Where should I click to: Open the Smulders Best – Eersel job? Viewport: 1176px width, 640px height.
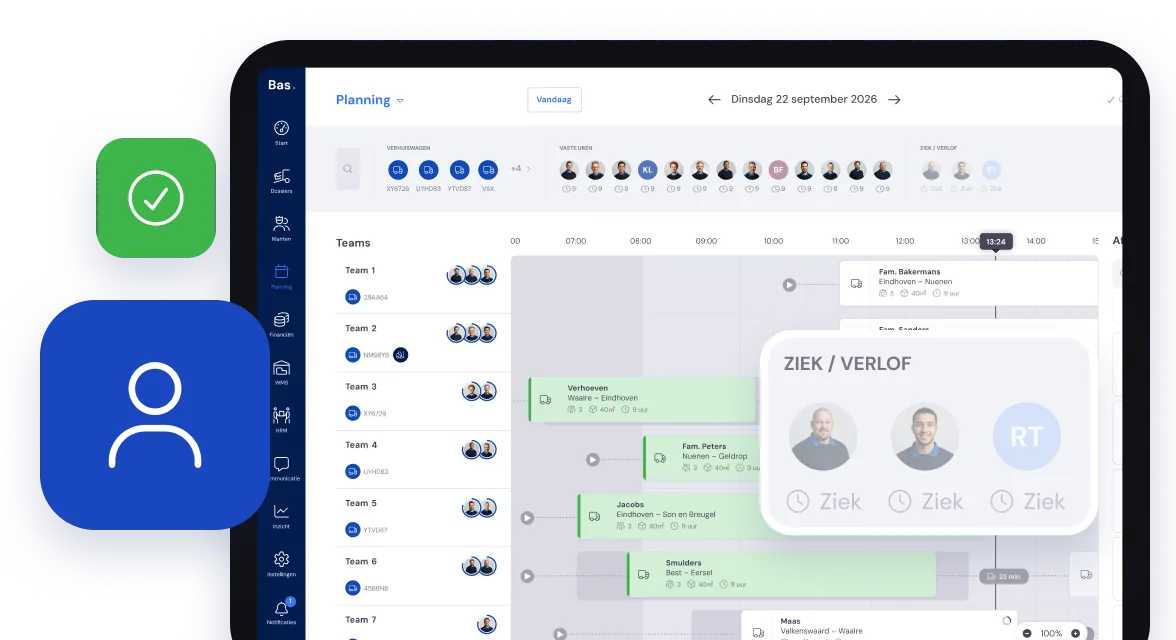pos(782,574)
